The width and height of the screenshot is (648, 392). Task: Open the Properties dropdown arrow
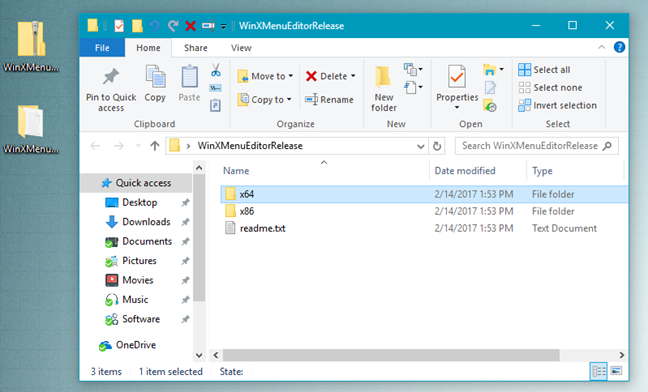coord(457,108)
